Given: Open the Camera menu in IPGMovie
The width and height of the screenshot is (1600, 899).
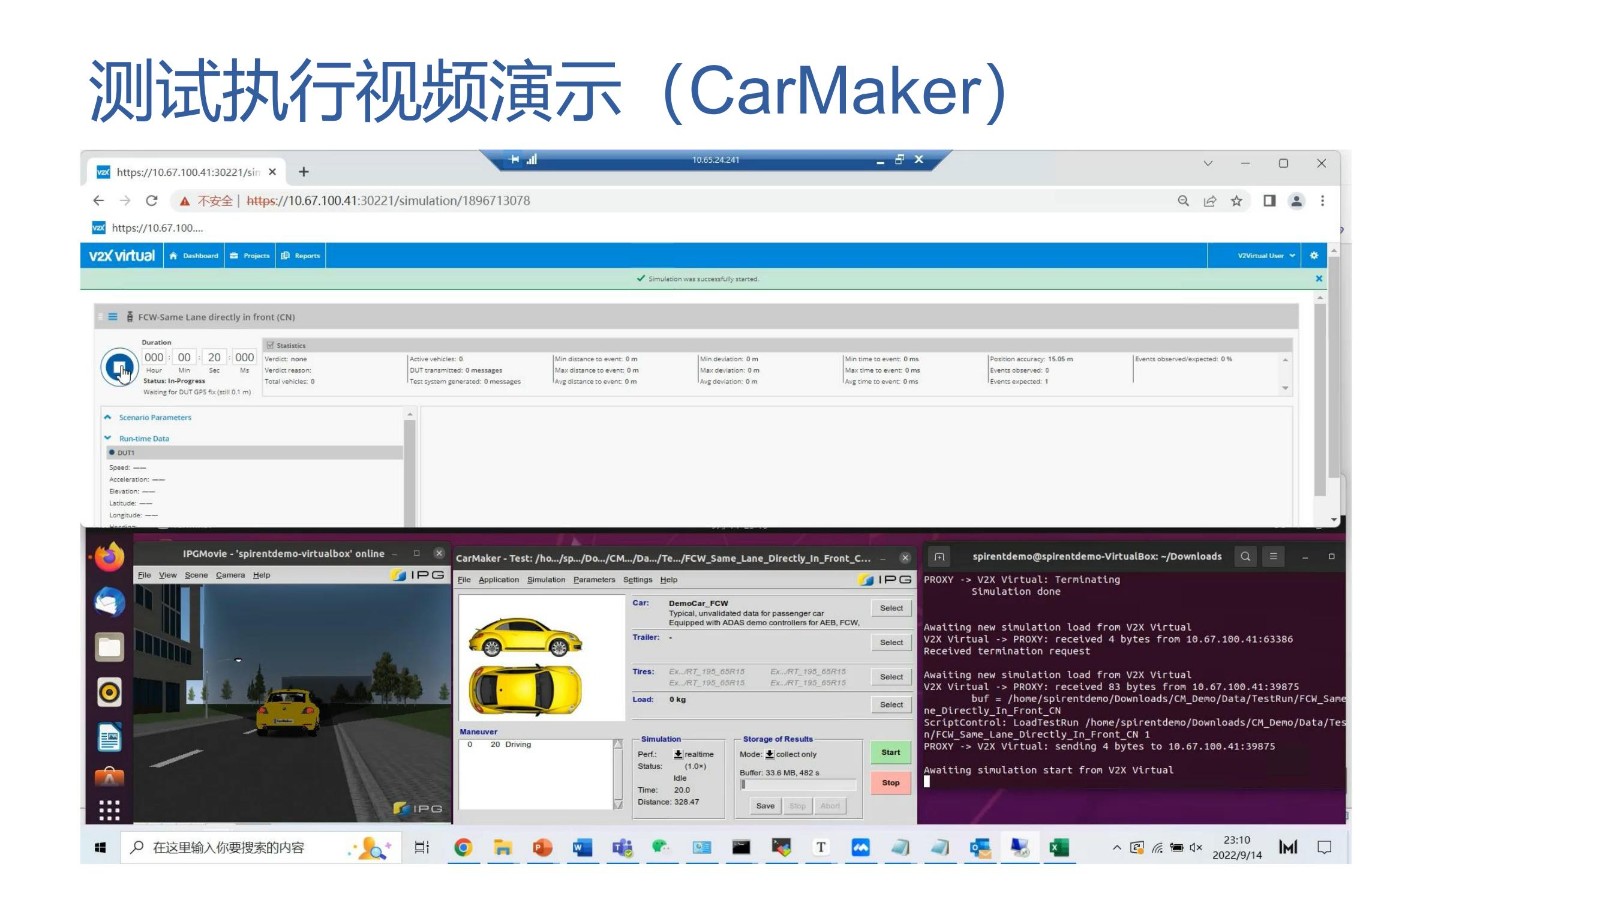Looking at the screenshot, I should 230,575.
